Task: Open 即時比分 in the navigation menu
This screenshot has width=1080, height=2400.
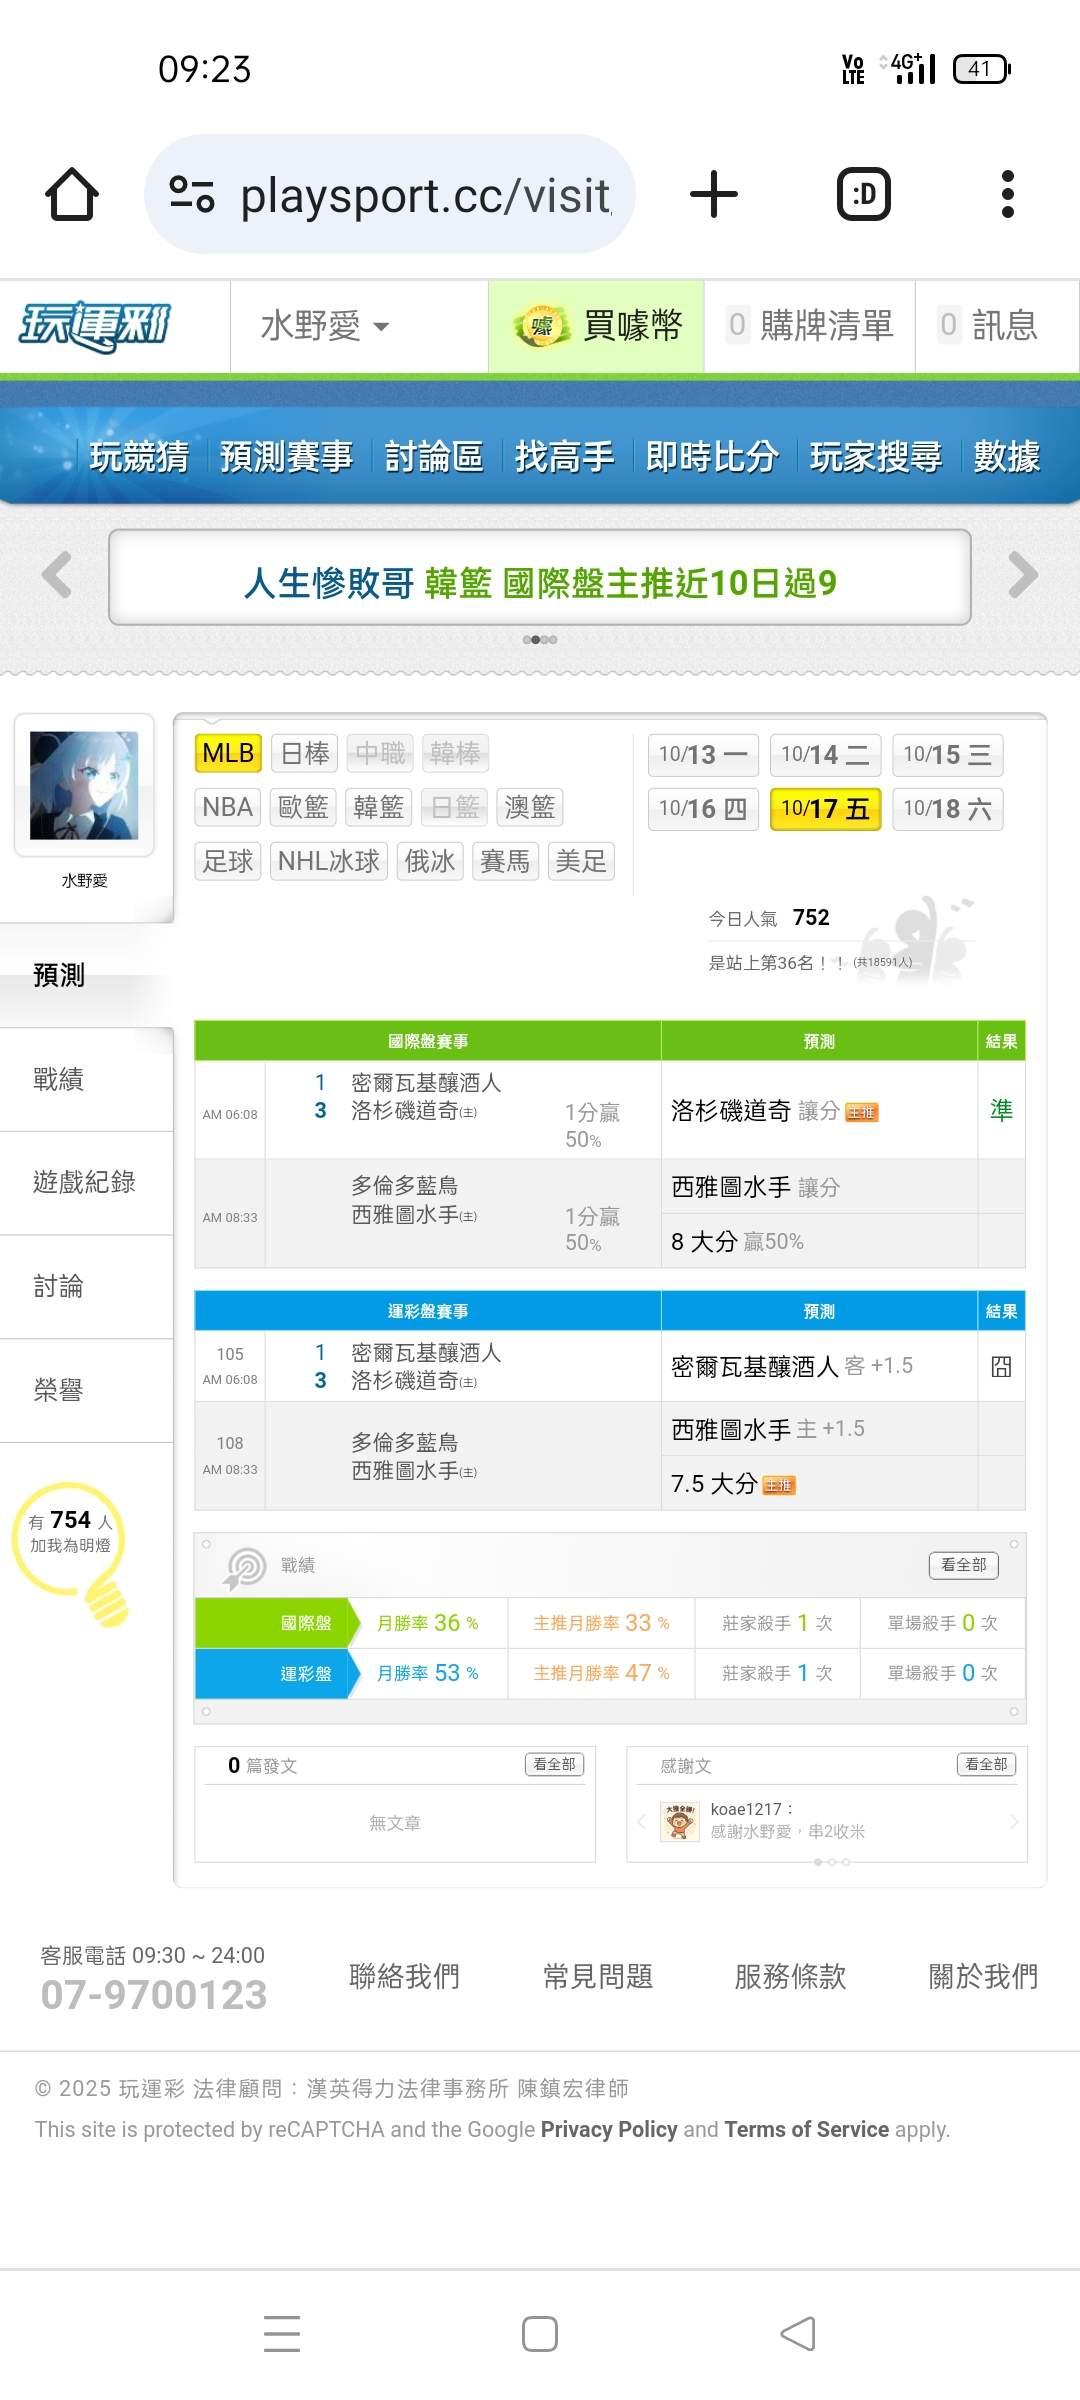Action: 711,456
